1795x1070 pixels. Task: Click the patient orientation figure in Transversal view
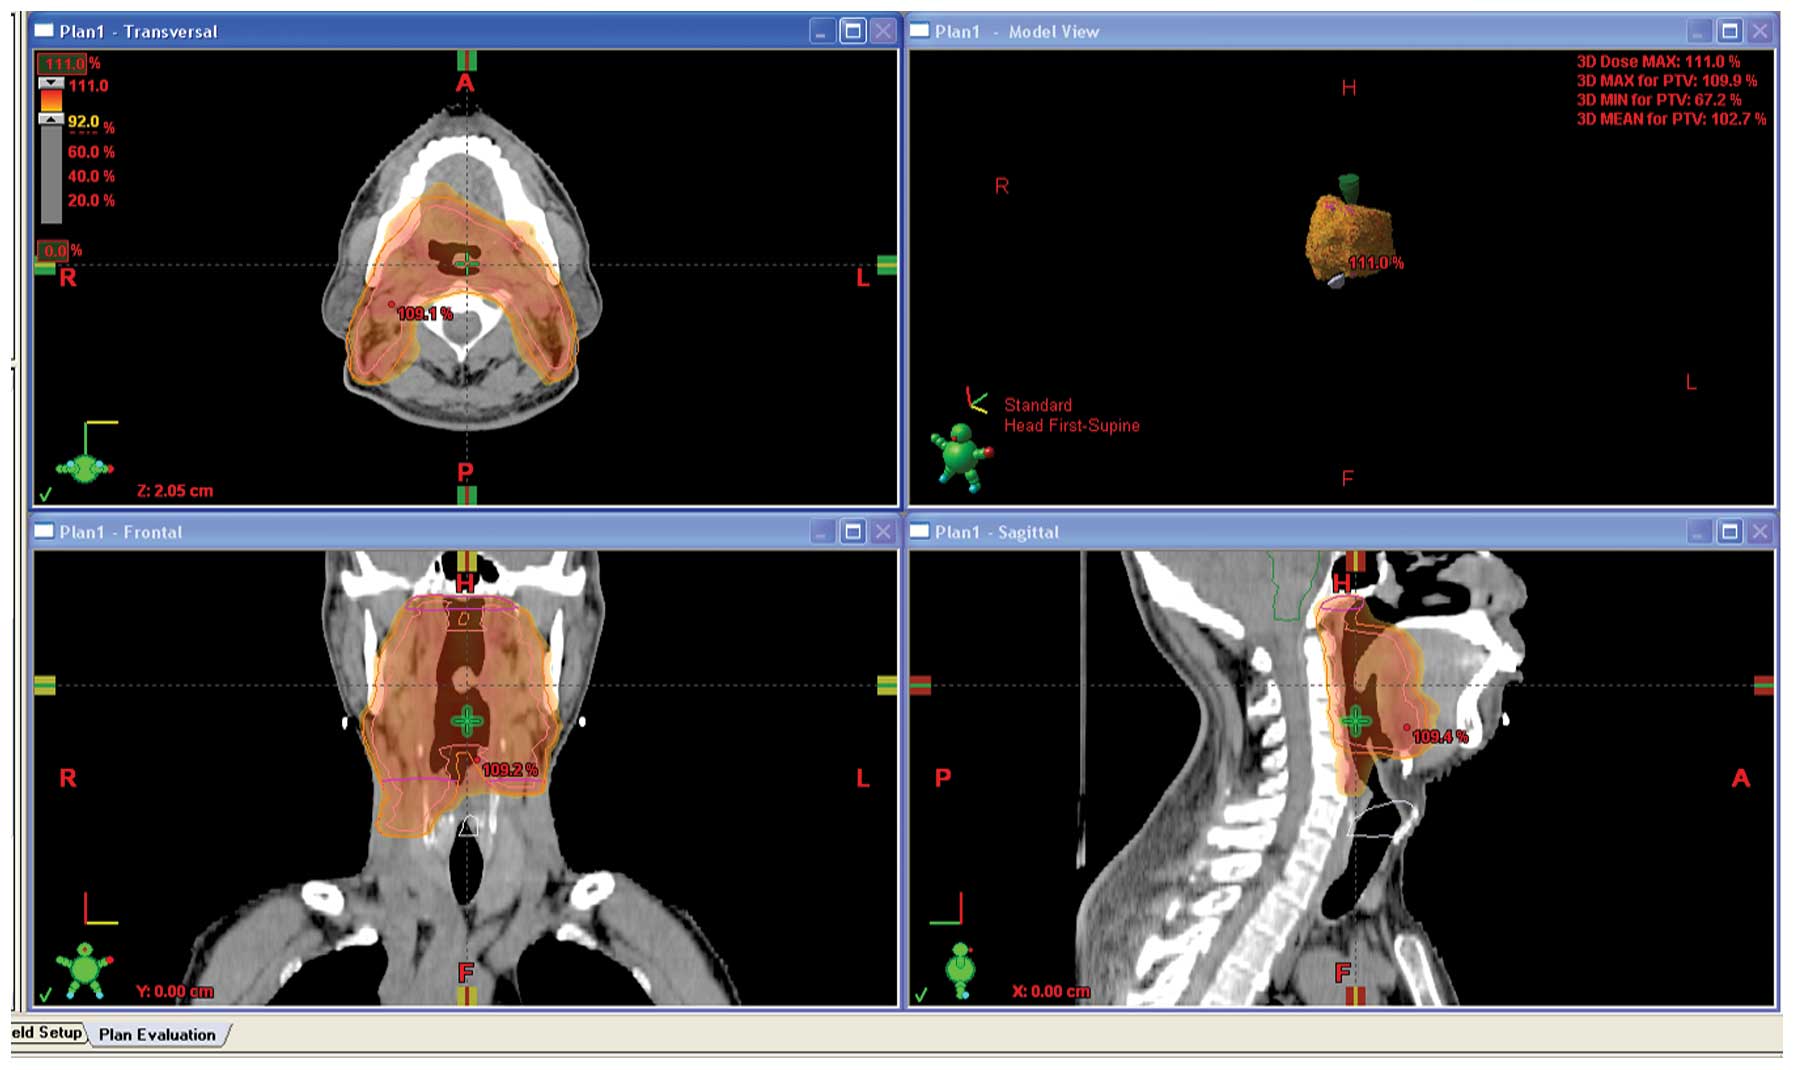(x=84, y=467)
